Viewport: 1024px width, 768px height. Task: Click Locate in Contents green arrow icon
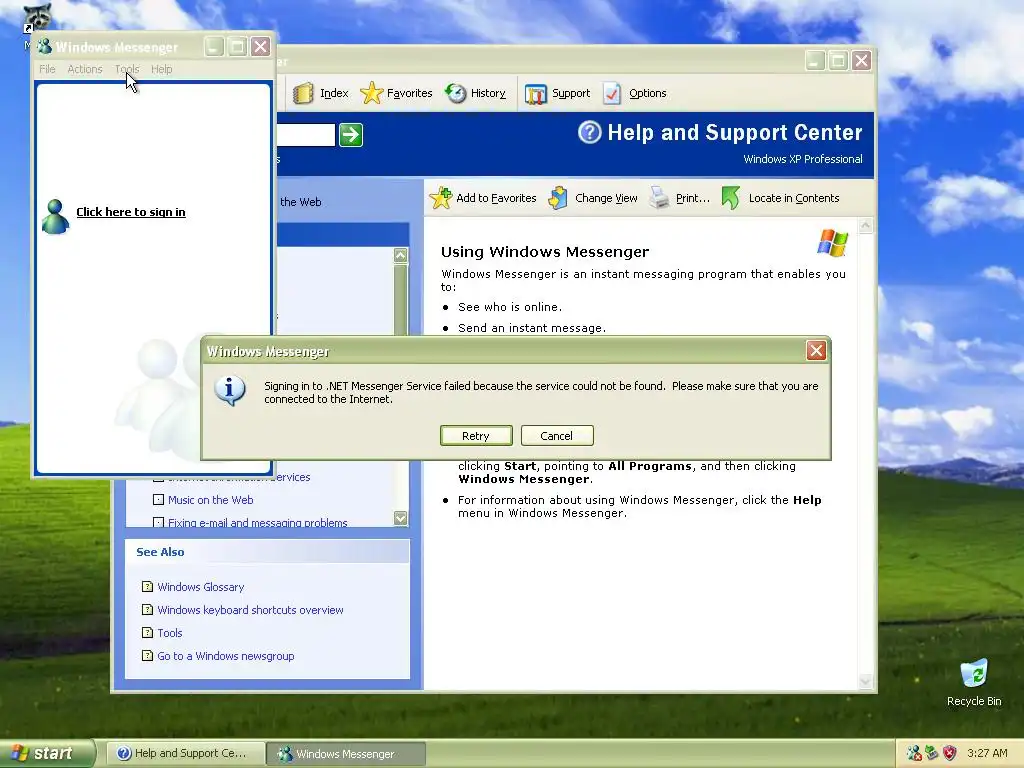[x=731, y=198]
